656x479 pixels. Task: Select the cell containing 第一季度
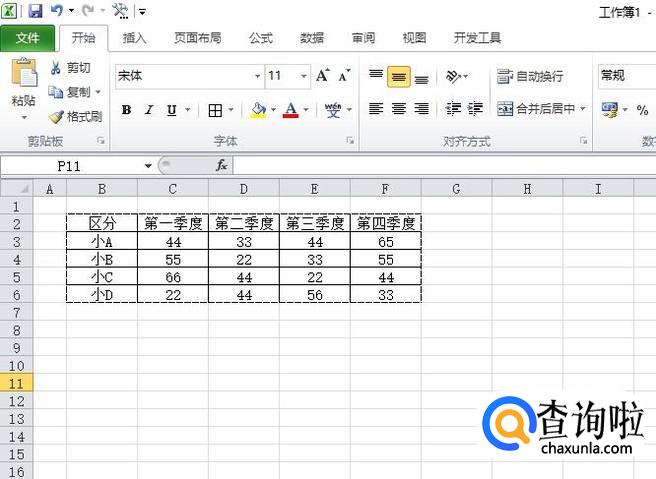click(173, 223)
